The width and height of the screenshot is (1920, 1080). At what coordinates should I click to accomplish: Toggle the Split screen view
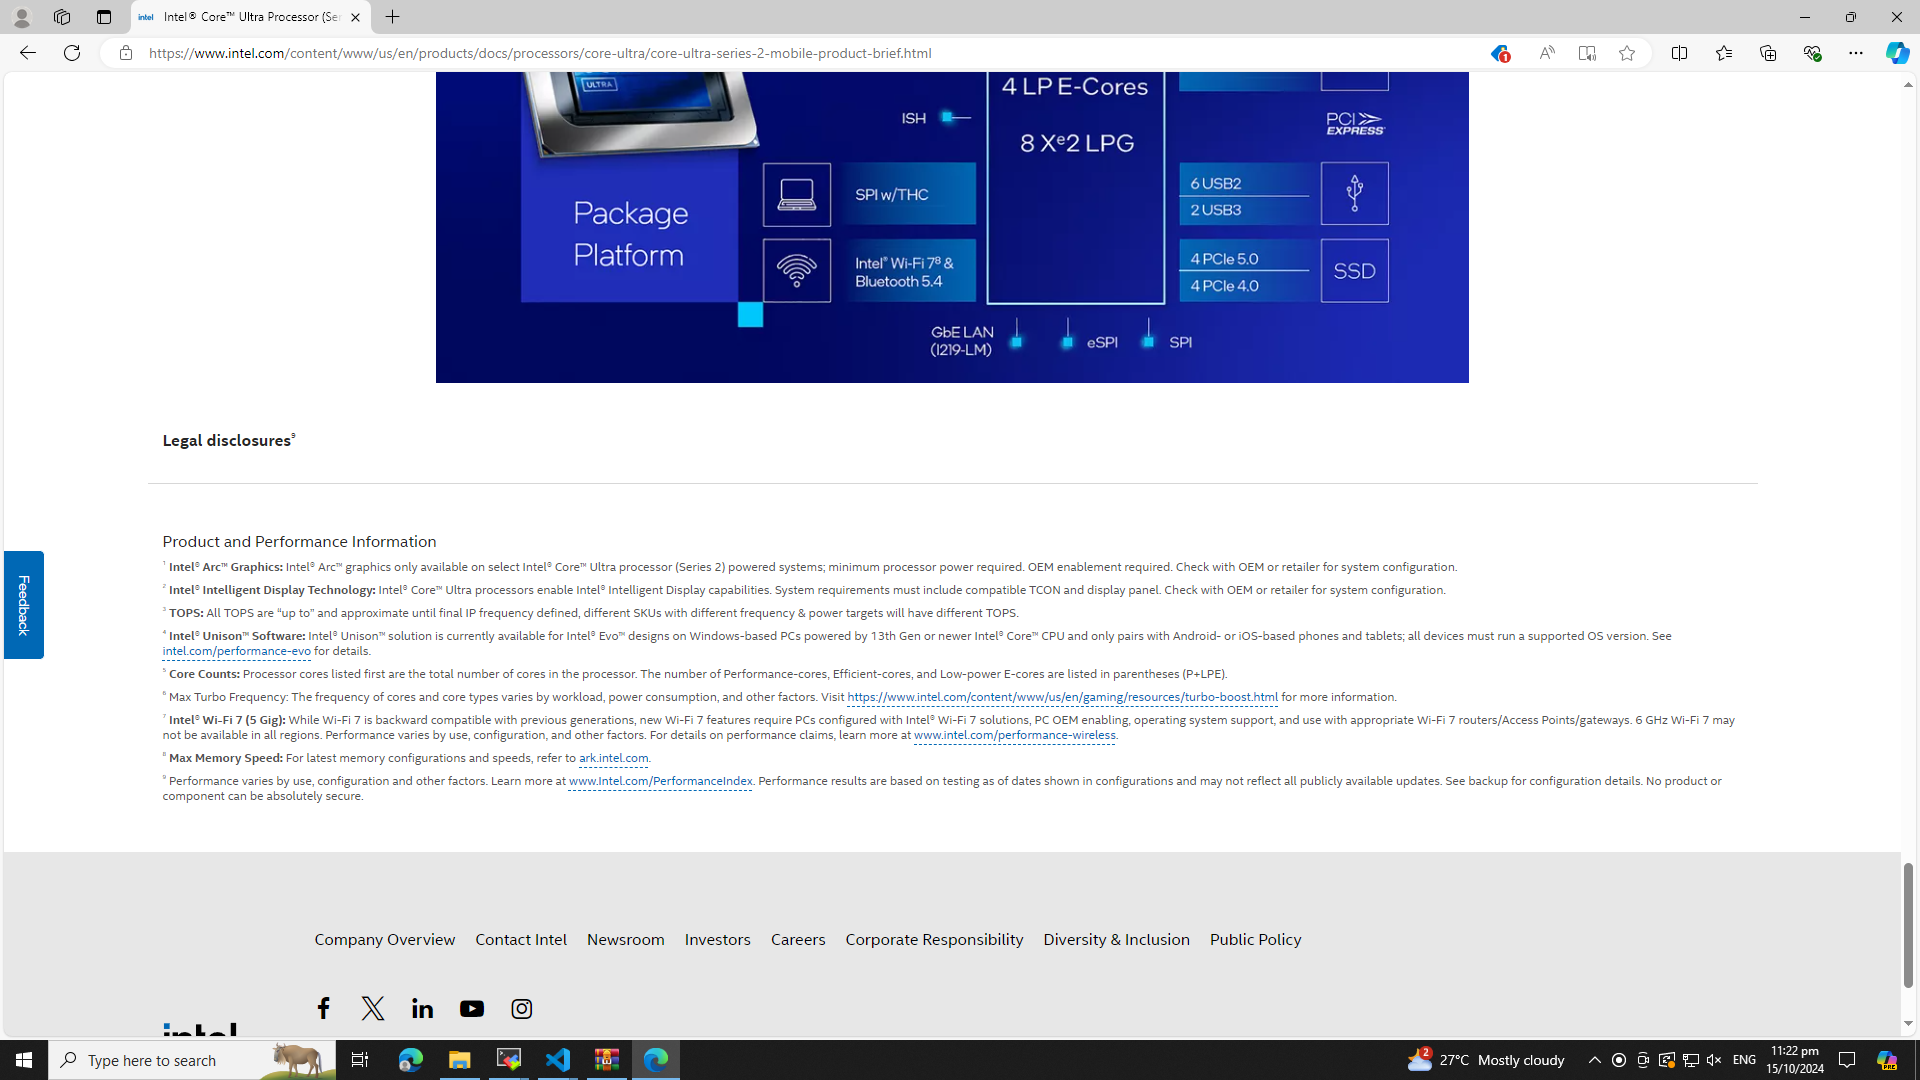(x=1679, y=53)
